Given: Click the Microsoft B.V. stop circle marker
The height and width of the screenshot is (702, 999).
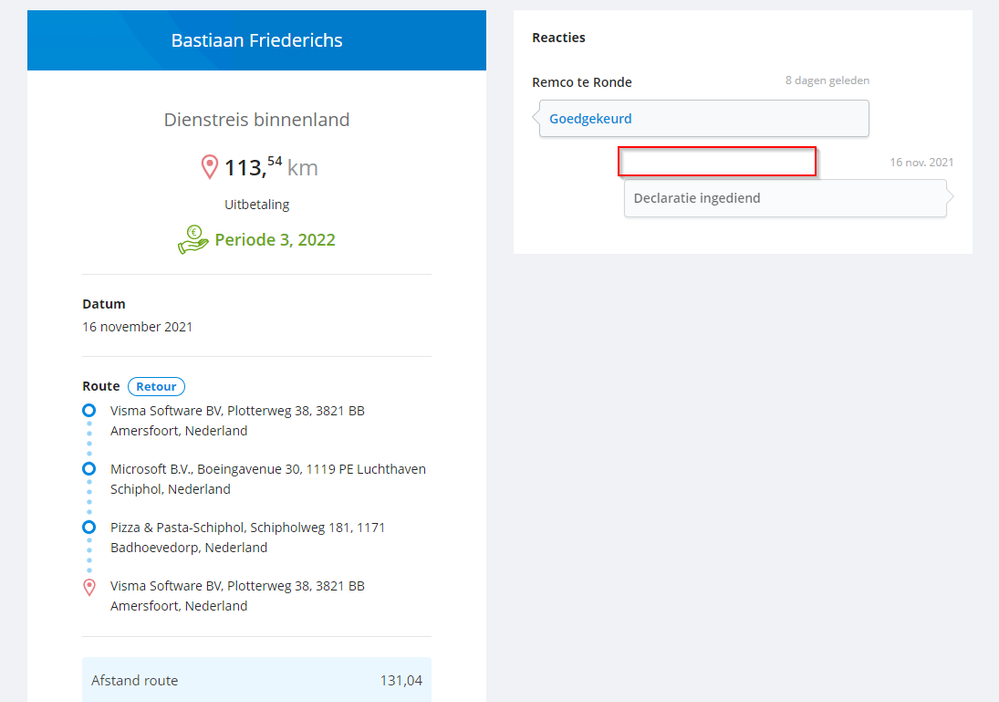Looking at the screenshot, I should pos(89,468).
